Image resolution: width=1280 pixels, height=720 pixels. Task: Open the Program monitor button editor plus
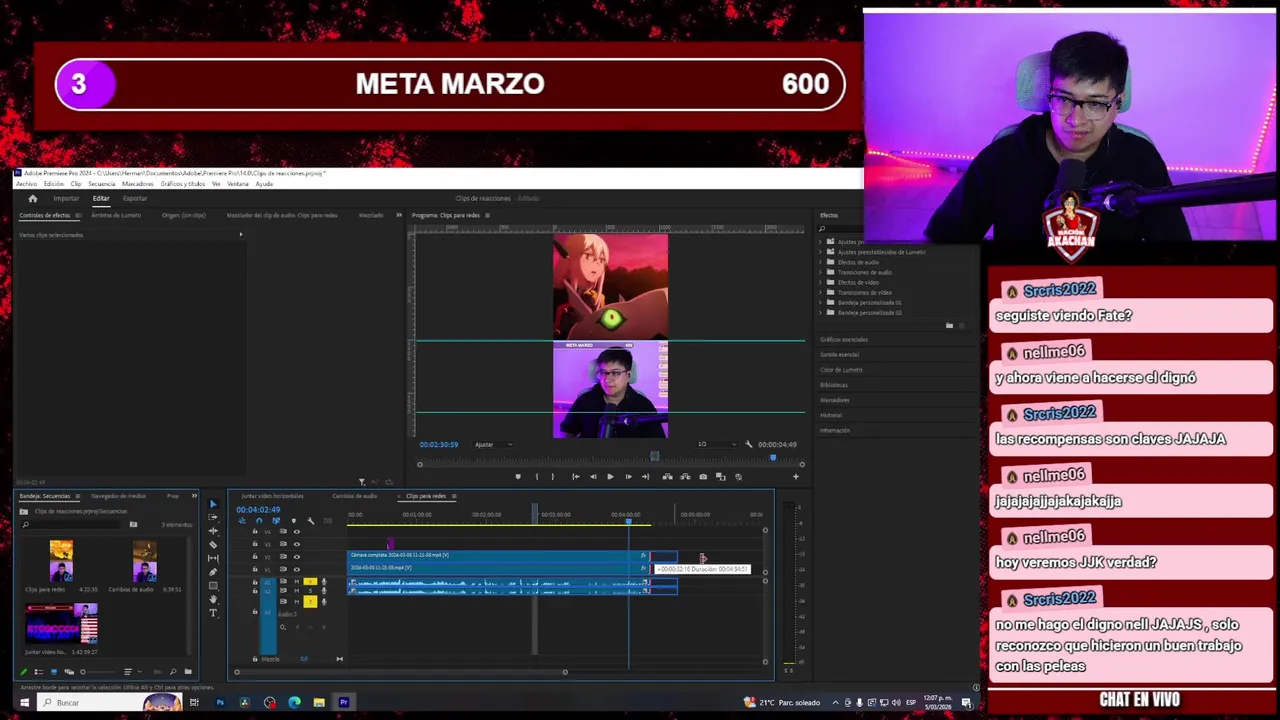click(x=796, y=477)
